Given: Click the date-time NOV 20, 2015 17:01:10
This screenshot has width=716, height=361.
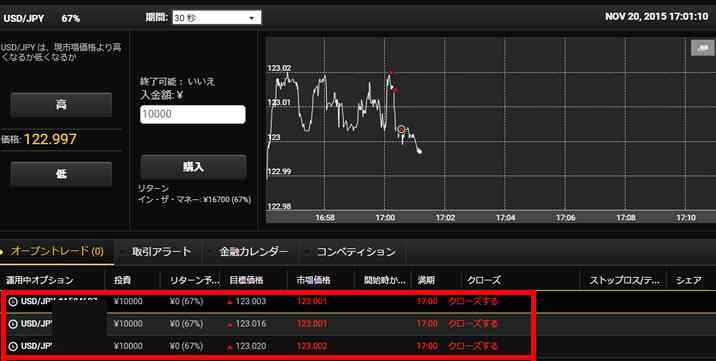Looking at the screenshot, I should tap(656, 17).
